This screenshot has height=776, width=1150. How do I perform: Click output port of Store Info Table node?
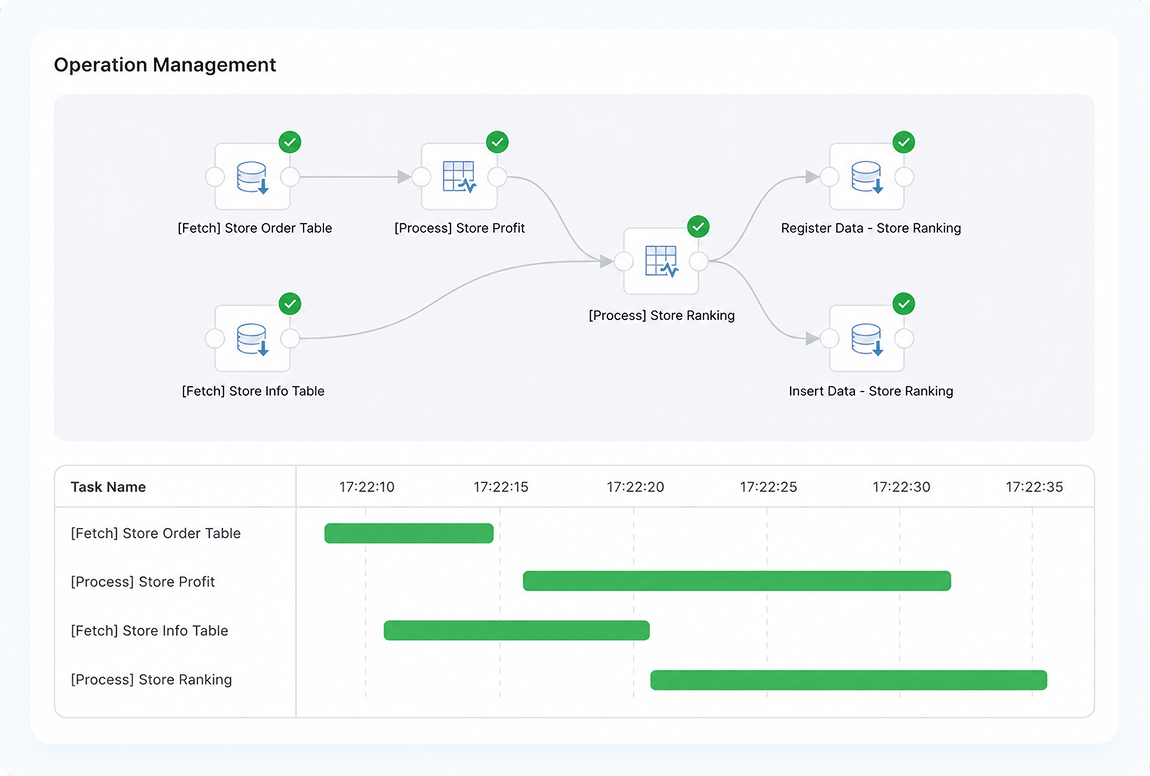290,338
